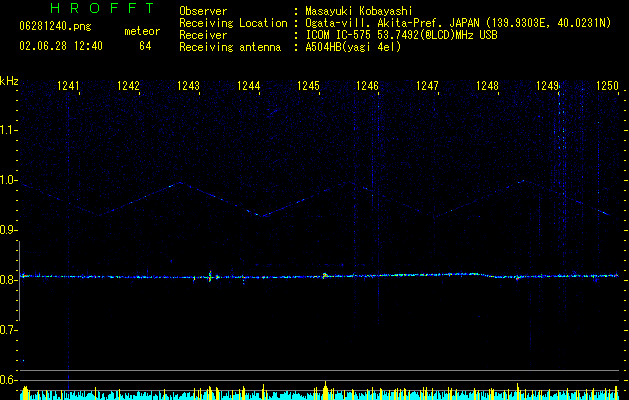Click the Observer name Masayuki Kobayashi
Image resolution: width=629 pixels, height=400 pixels.
coord(359,12)
